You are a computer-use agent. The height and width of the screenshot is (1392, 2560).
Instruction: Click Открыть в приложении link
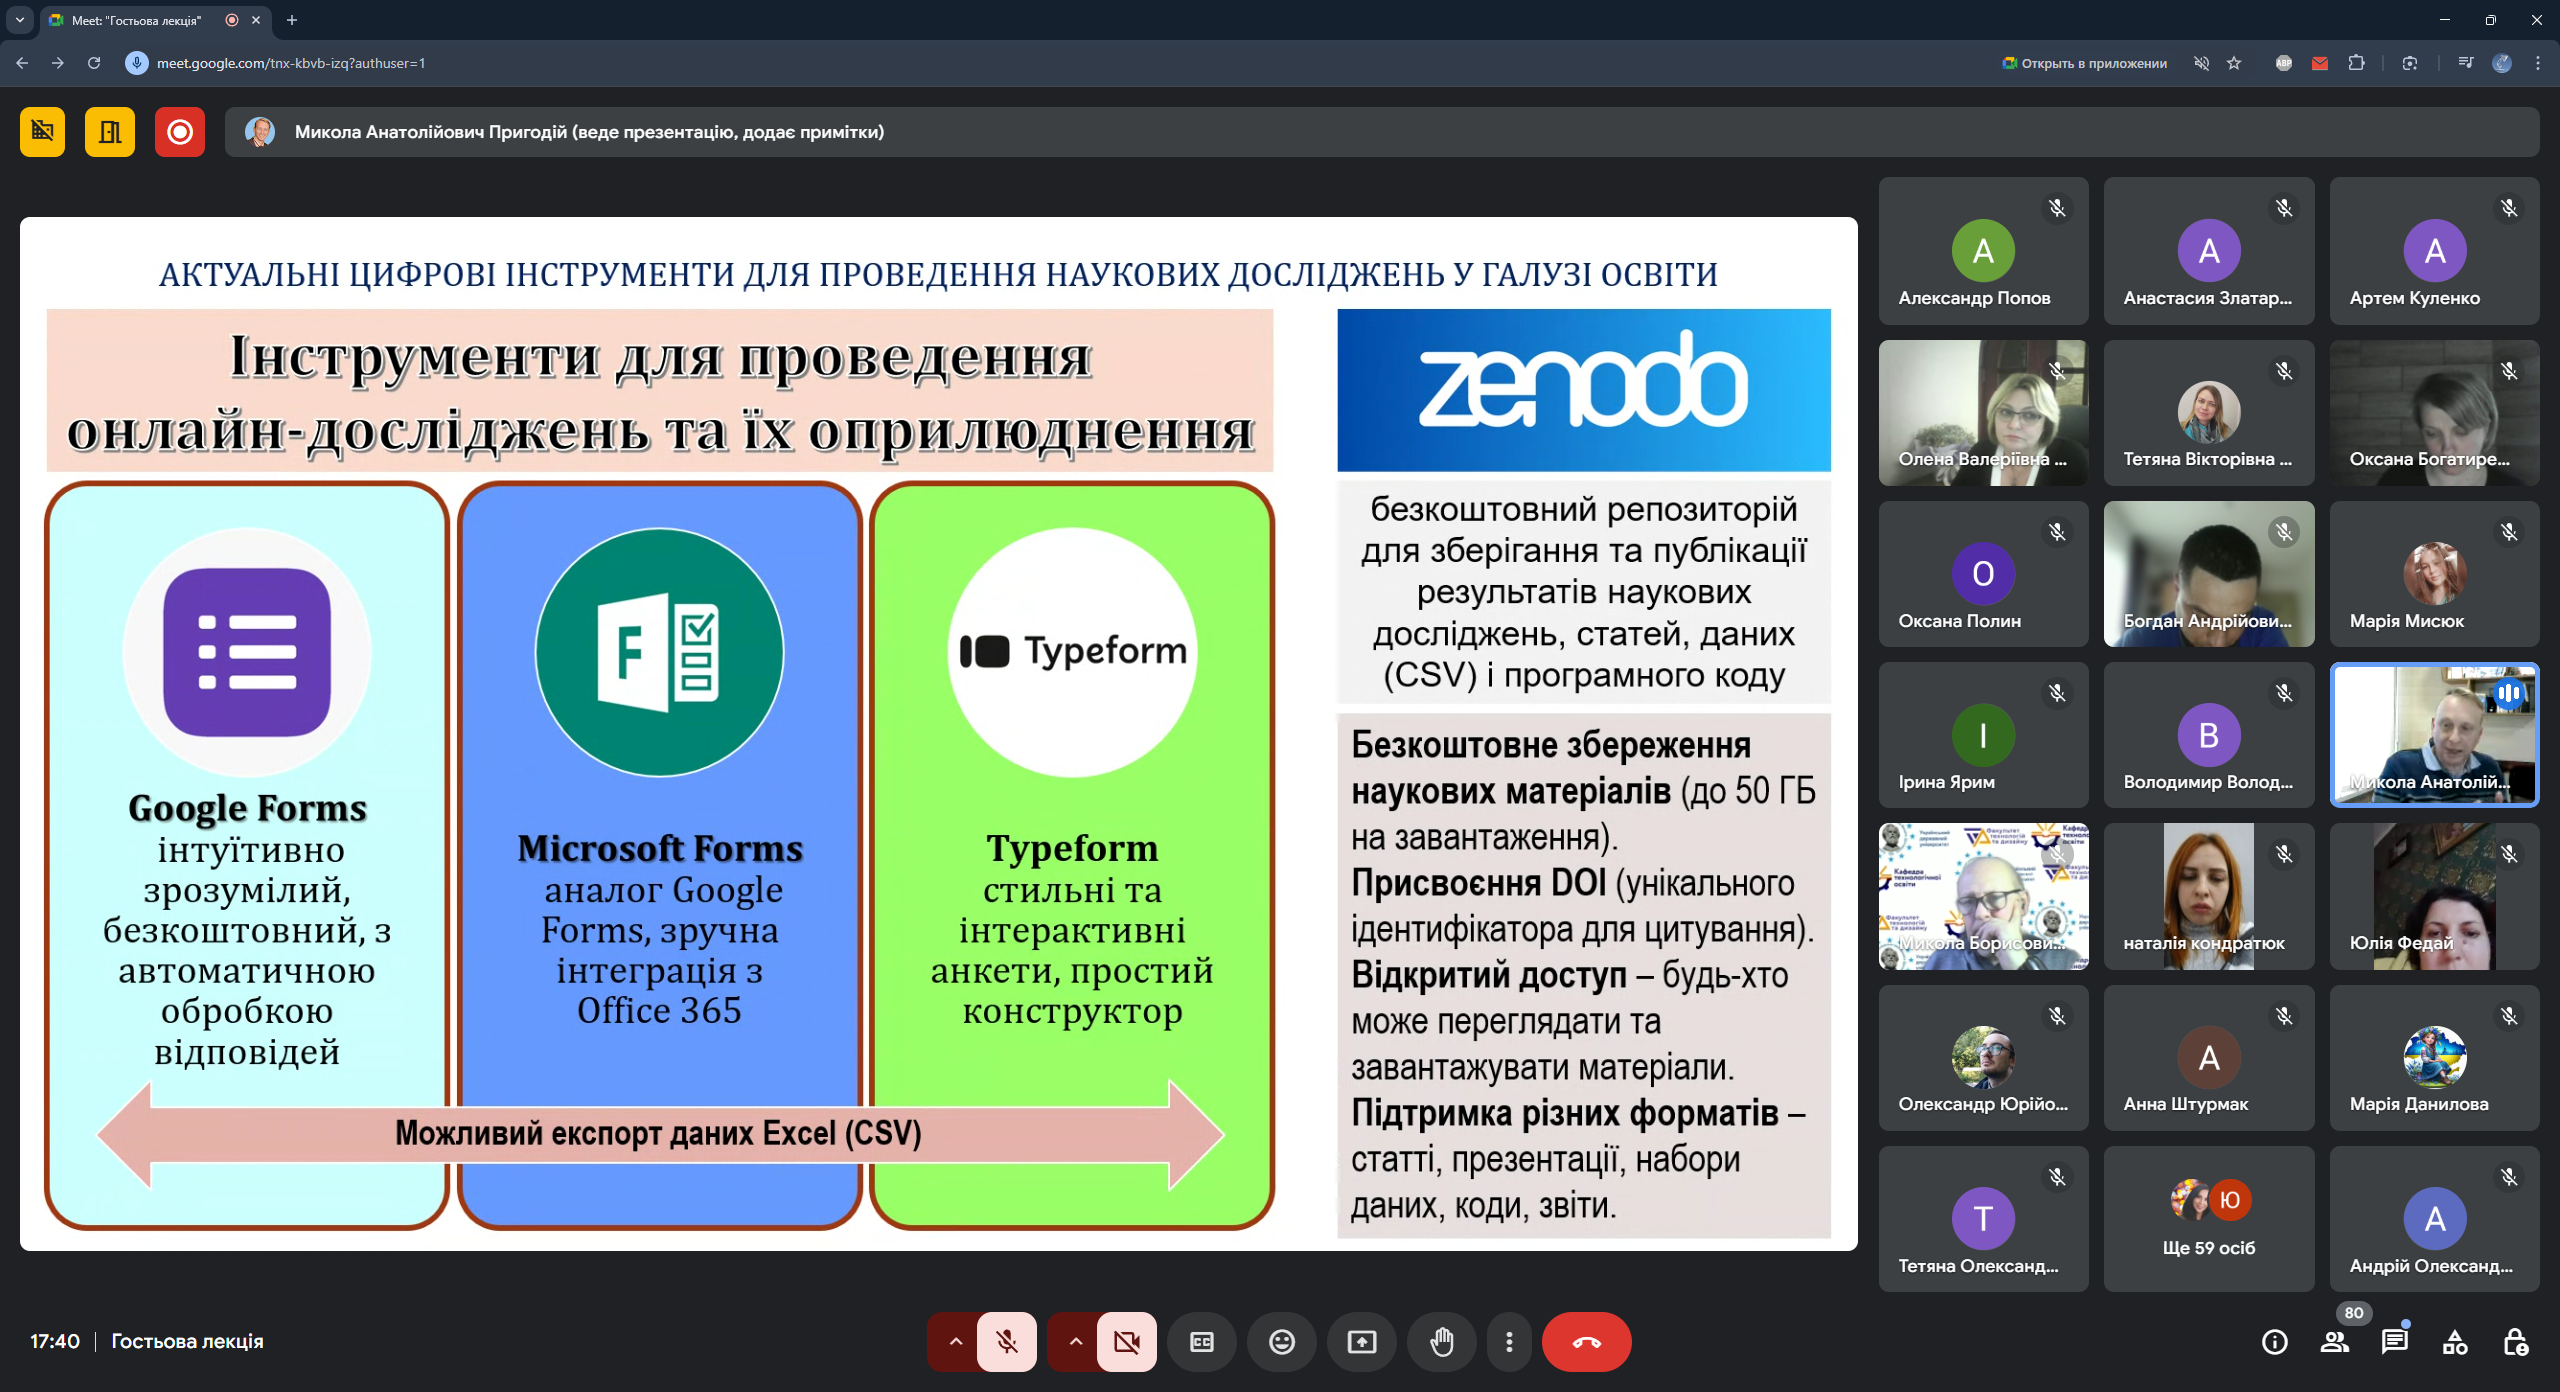click(x=2085, y=63)
